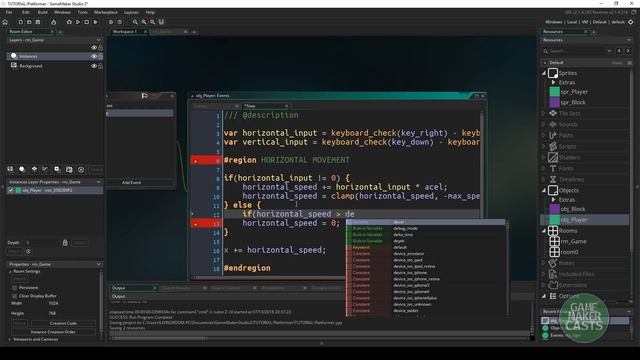Click the New Project toolbar icon
Image resolution: width=640 pixels, height=360 pixels.
(20, 22)
